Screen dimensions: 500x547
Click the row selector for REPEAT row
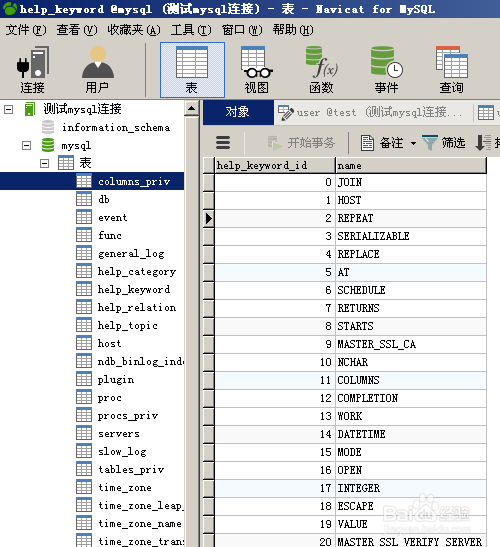pyautogui.click(x=209, y=218)
